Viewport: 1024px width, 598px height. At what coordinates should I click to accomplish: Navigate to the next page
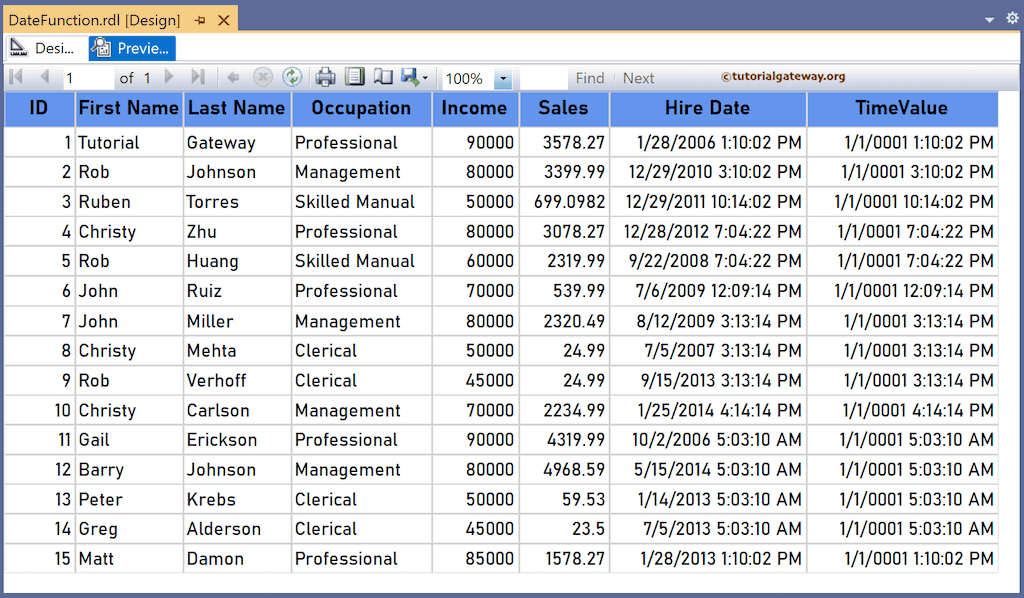168,77
